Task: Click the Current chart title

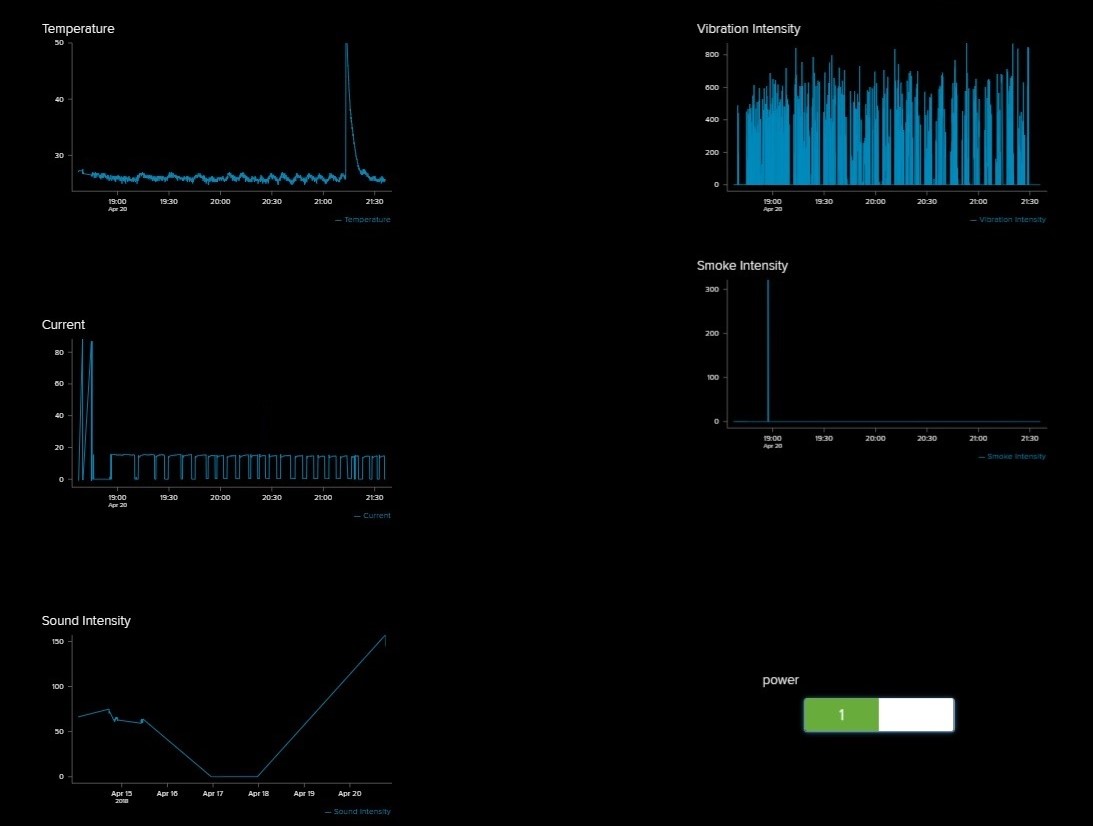Action: click(x=63, y=325)
